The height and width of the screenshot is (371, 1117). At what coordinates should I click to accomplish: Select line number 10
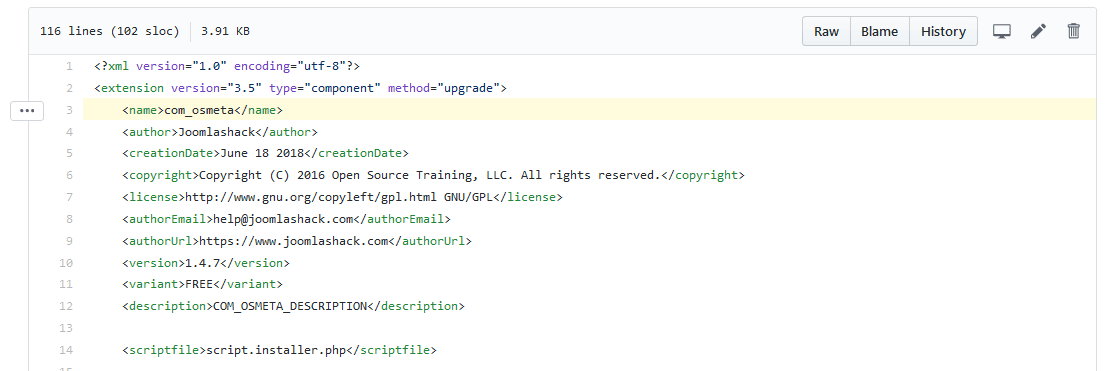(x=66, y=263)
